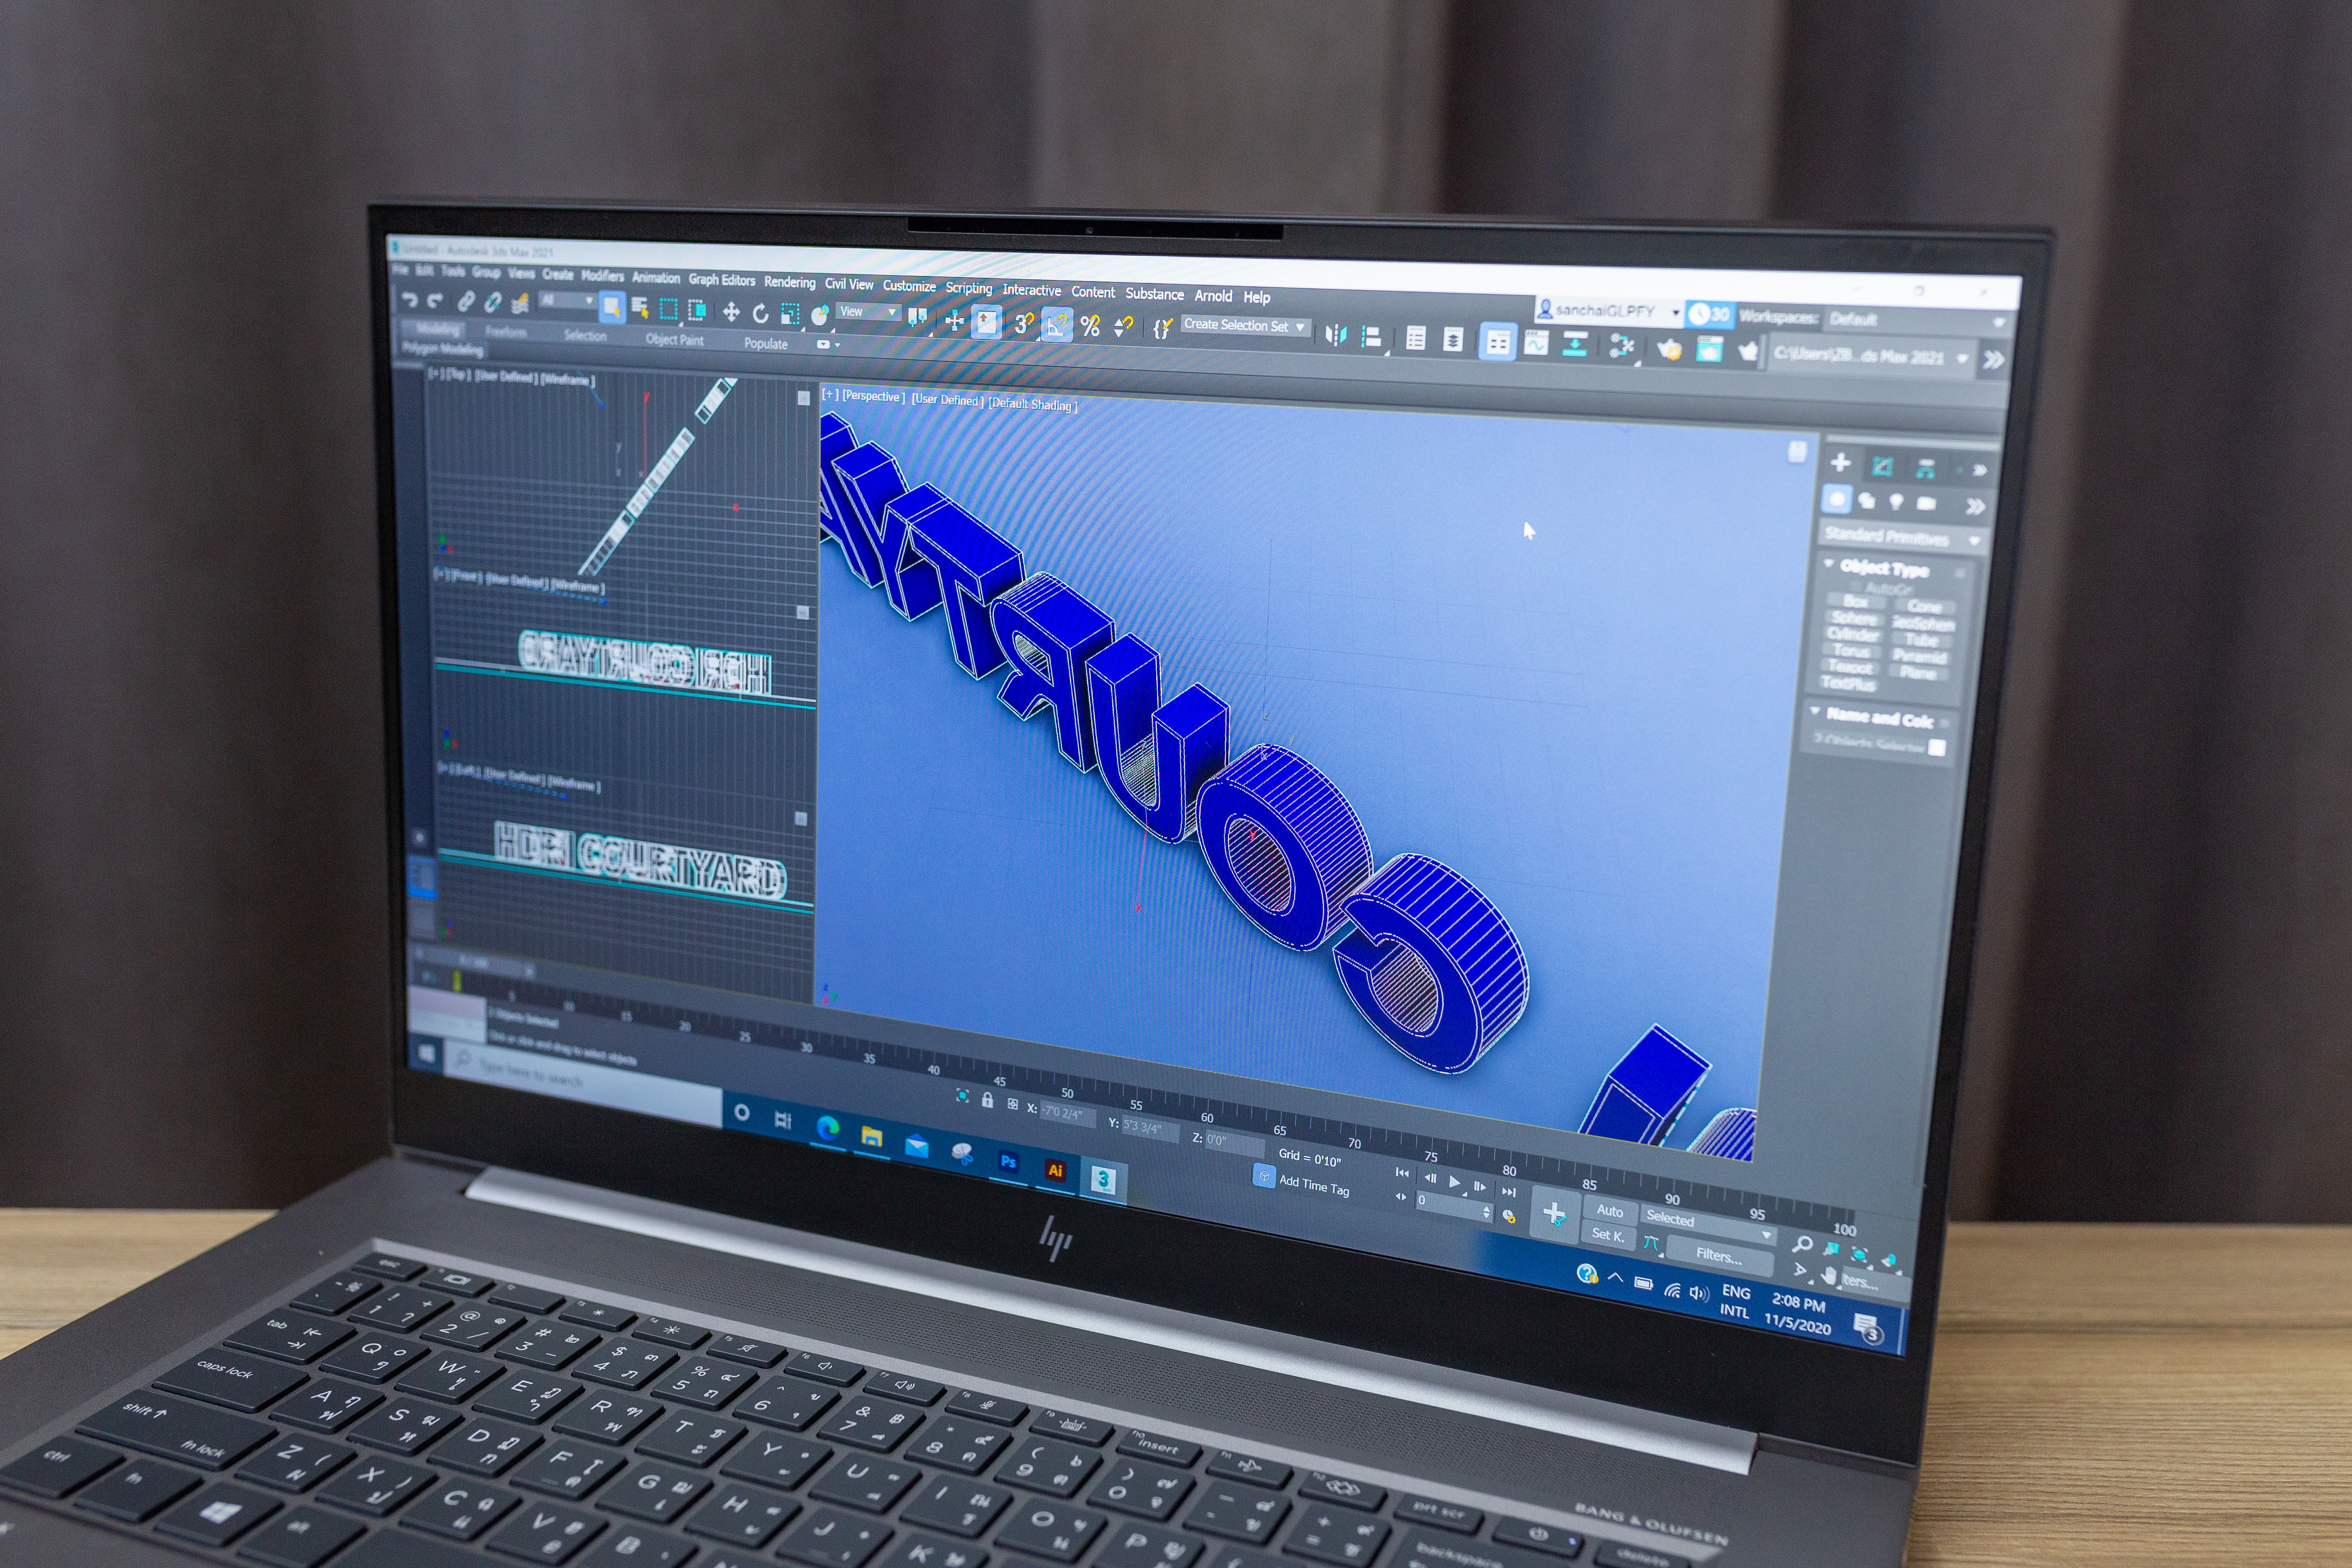
Task: Switch to the Modify command panel
Action: 1883,466
